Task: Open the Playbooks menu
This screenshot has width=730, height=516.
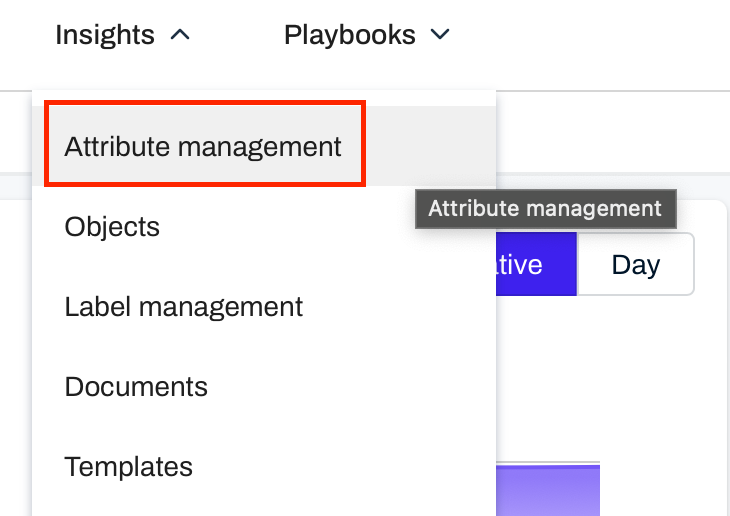Action: pos(350,36)
